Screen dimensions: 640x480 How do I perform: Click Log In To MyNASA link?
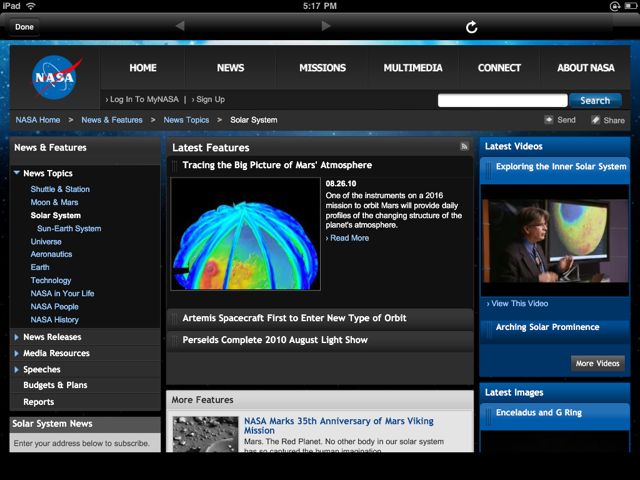point(142,99)
